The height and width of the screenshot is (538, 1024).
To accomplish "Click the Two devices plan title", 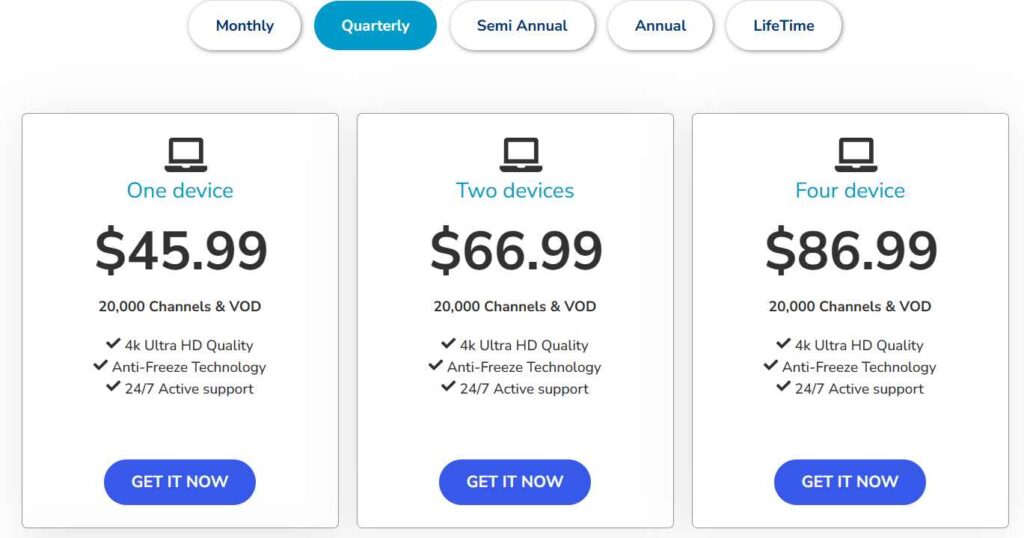I will coord(515,190).
